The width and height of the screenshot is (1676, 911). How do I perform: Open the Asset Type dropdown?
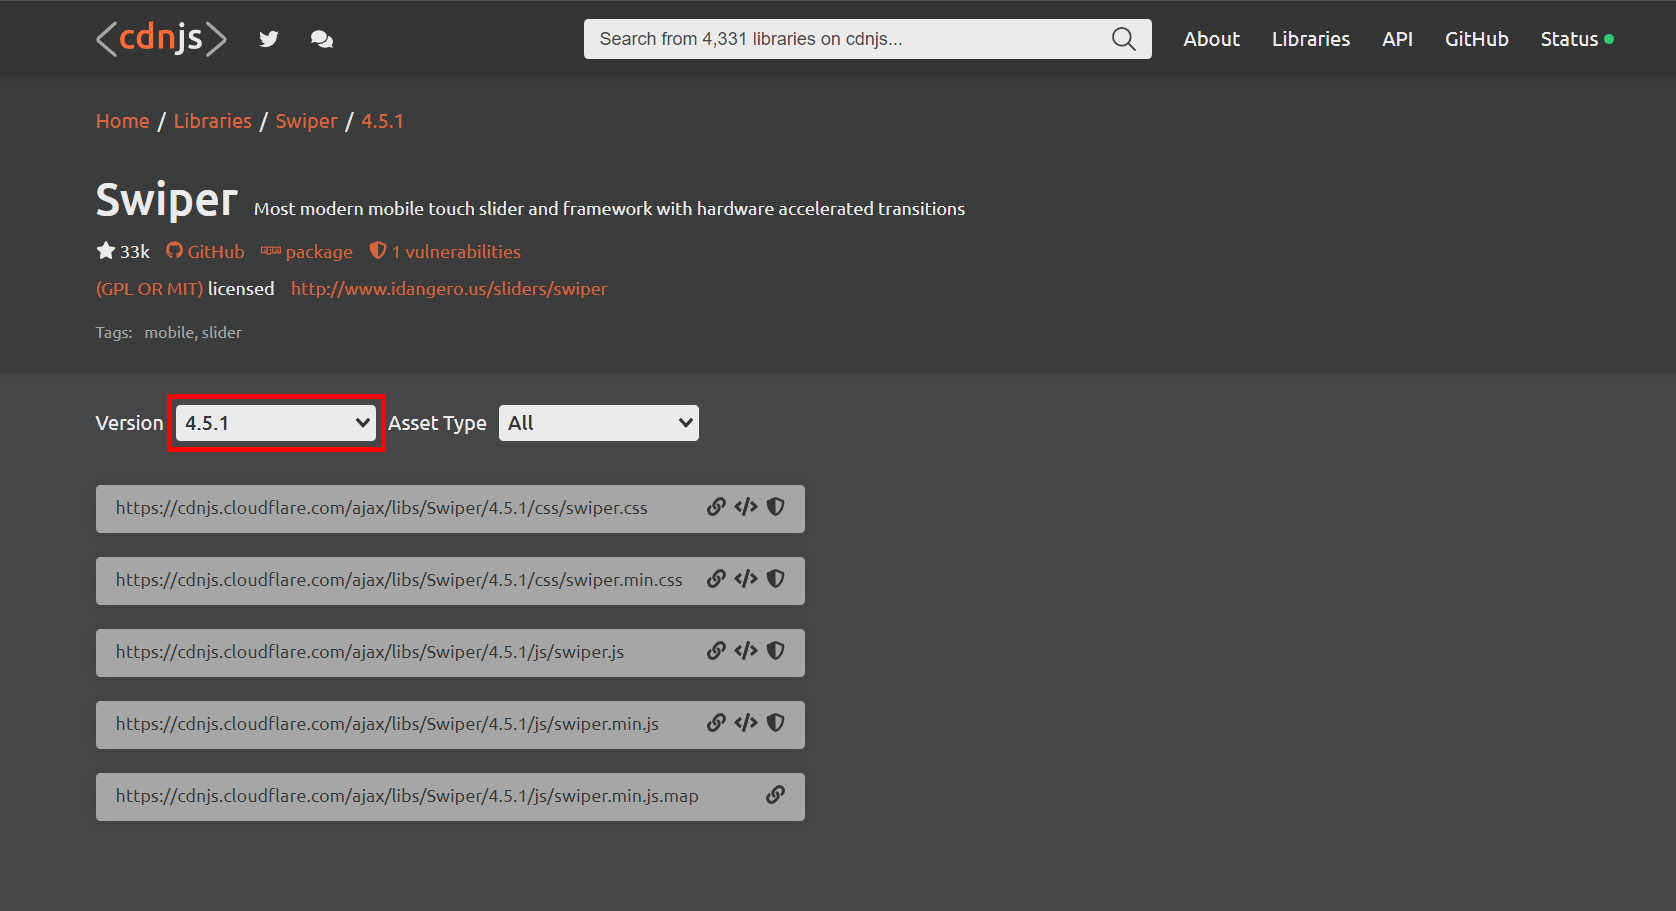[598, 423]
